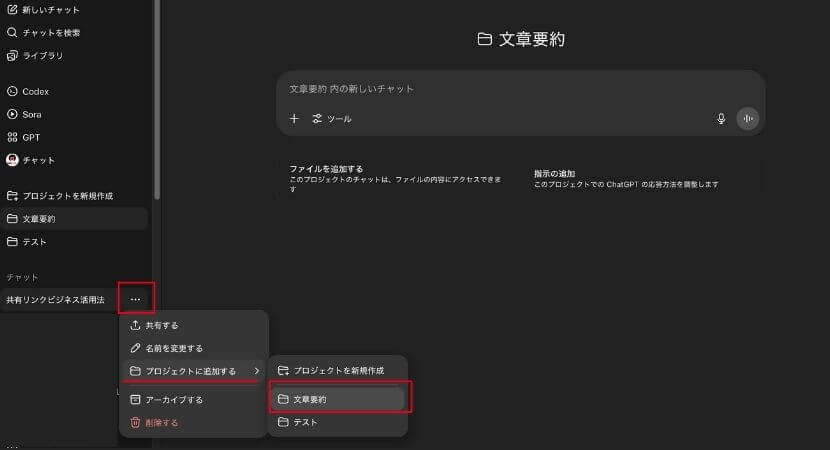Open Sora from the sidebar
830x450 pixels.
tap(24, 114)
